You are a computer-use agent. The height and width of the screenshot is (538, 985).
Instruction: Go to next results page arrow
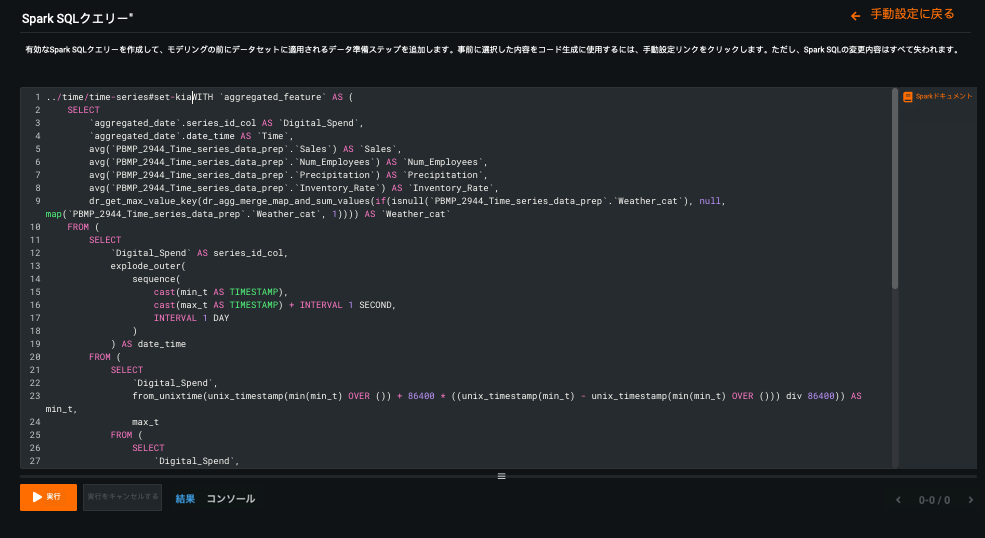(x=970, y=500)
